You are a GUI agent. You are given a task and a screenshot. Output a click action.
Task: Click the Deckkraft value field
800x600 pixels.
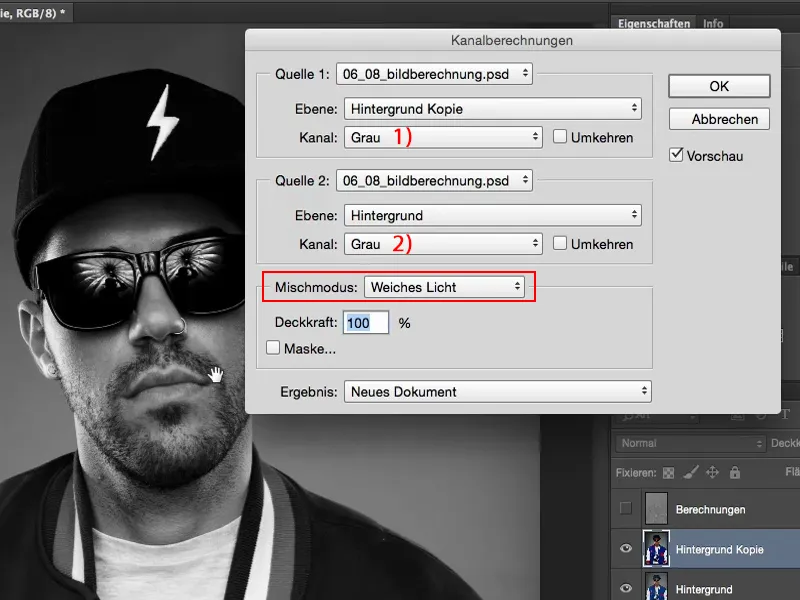366,322
